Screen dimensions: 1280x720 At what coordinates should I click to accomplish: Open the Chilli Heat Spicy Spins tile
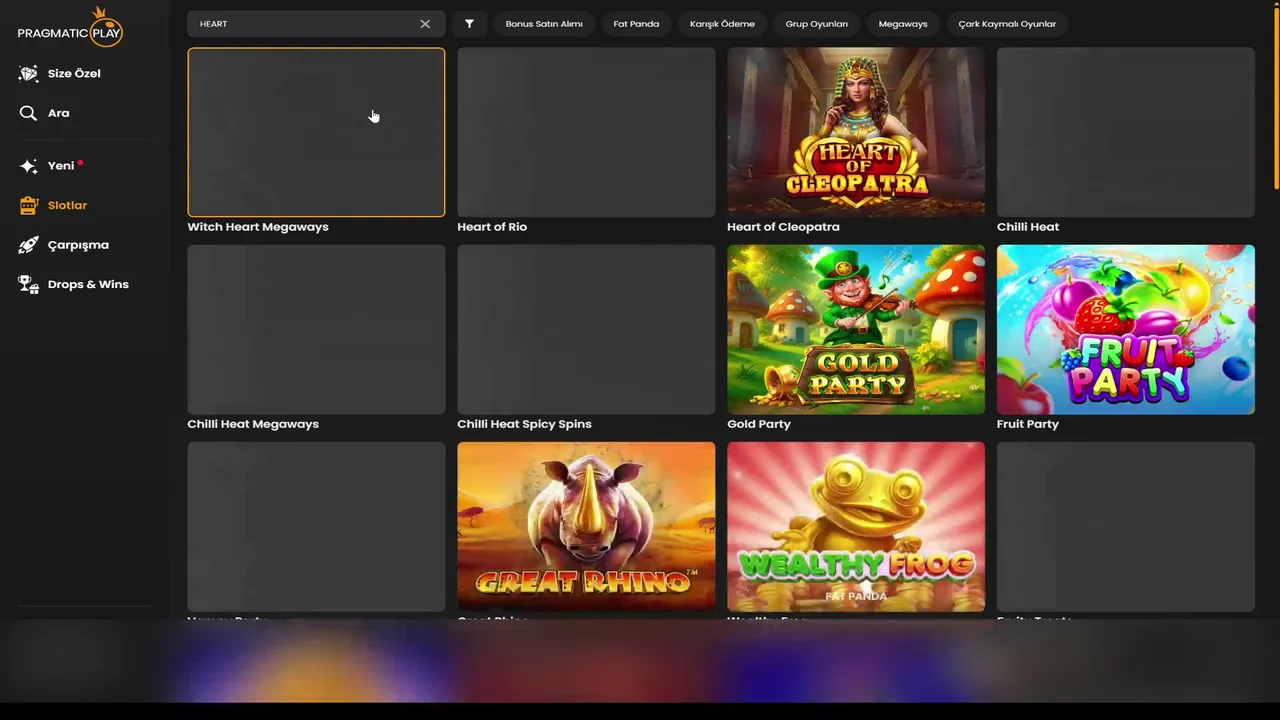586,329
